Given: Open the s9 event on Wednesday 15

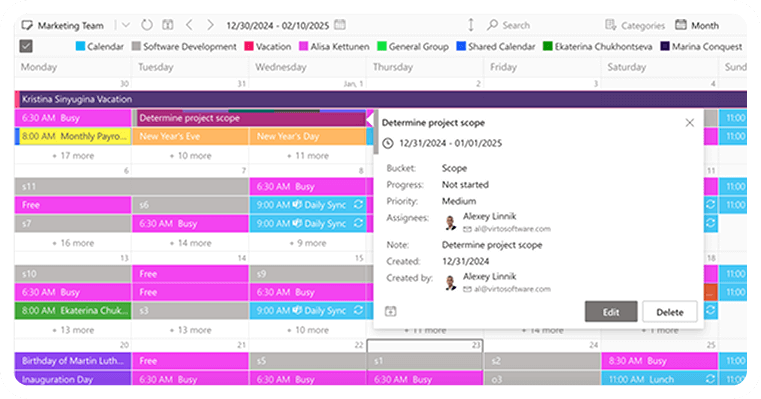Looking at the screenshot, I should point(308,274).
